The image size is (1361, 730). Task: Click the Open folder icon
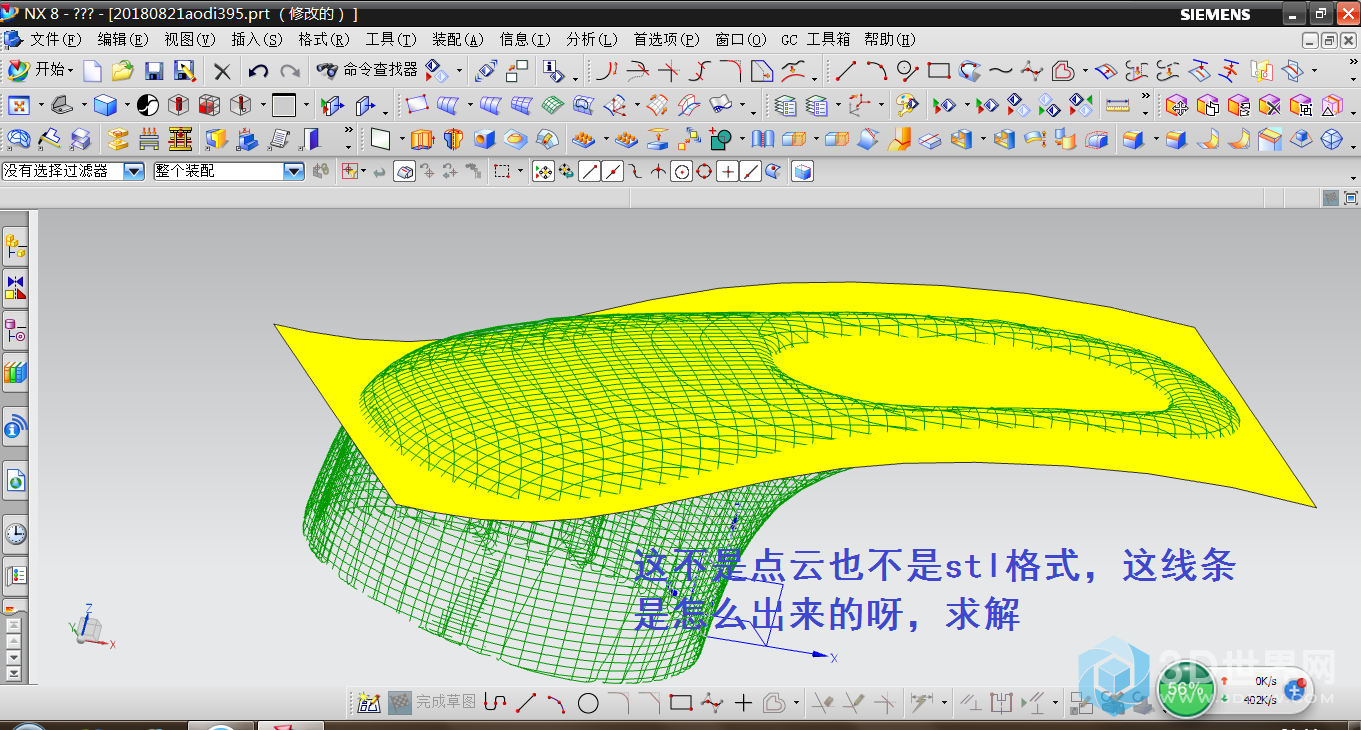tap(122, 71)
